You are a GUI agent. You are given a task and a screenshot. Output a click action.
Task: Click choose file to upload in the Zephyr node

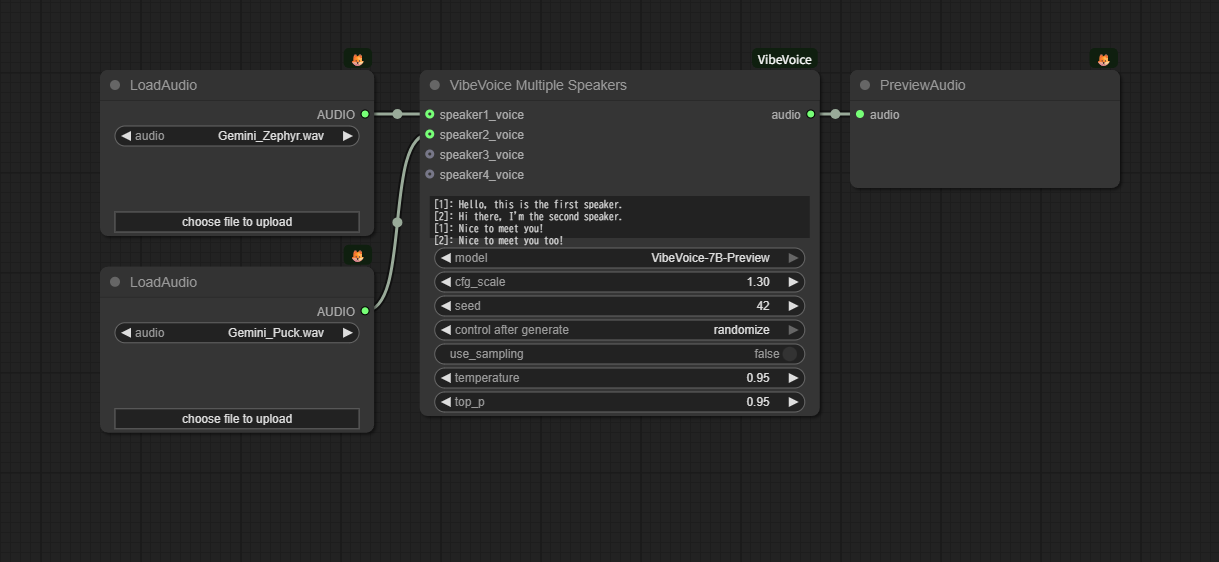click(237, 222)
